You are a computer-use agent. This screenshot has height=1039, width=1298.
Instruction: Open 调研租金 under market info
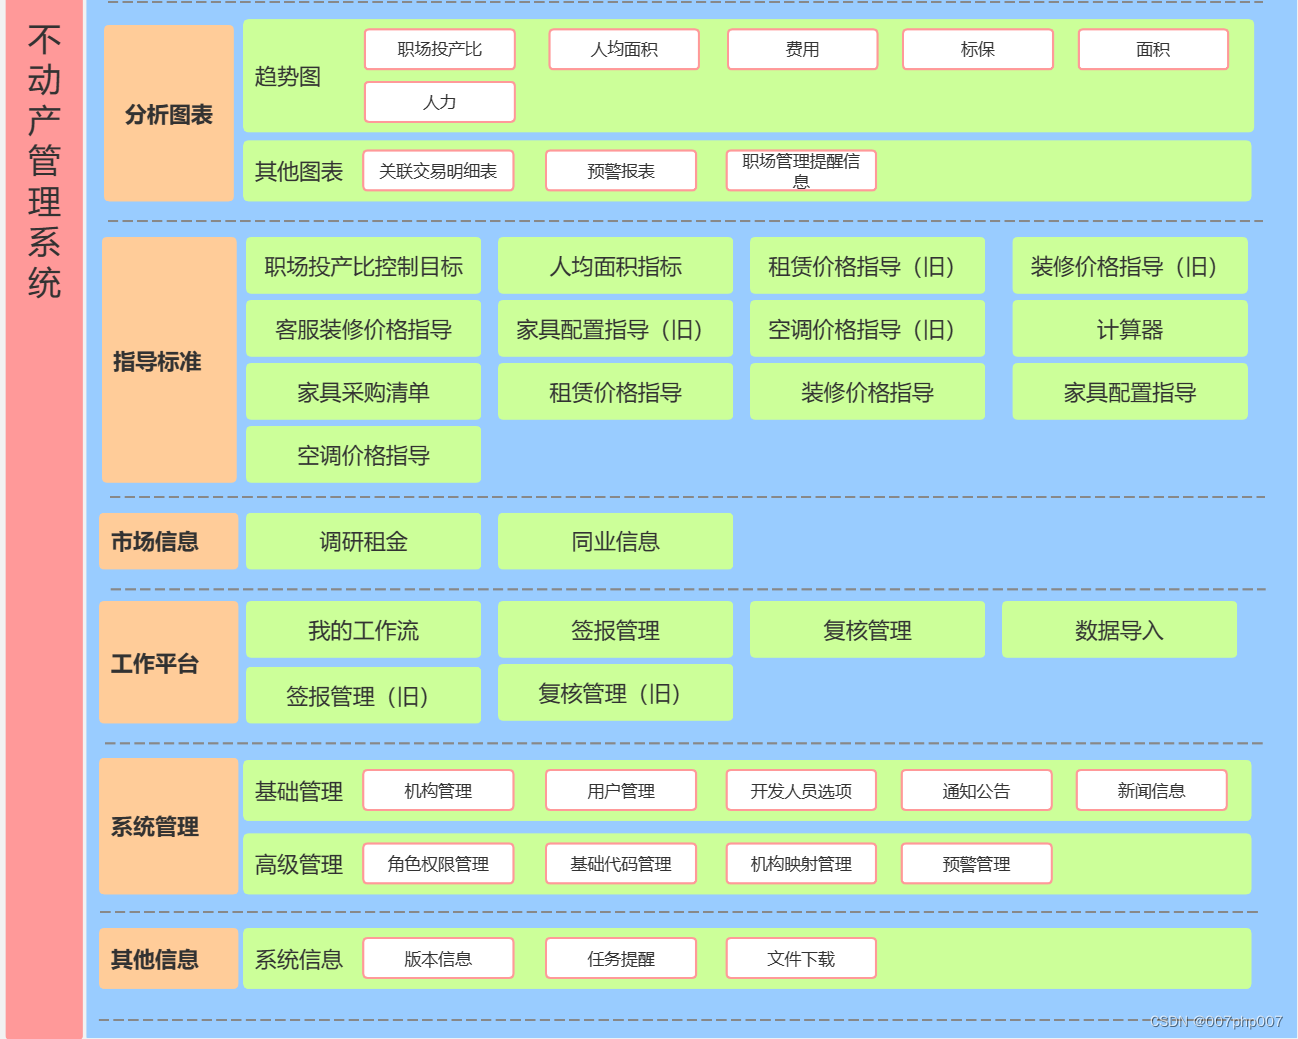[364, 541]
